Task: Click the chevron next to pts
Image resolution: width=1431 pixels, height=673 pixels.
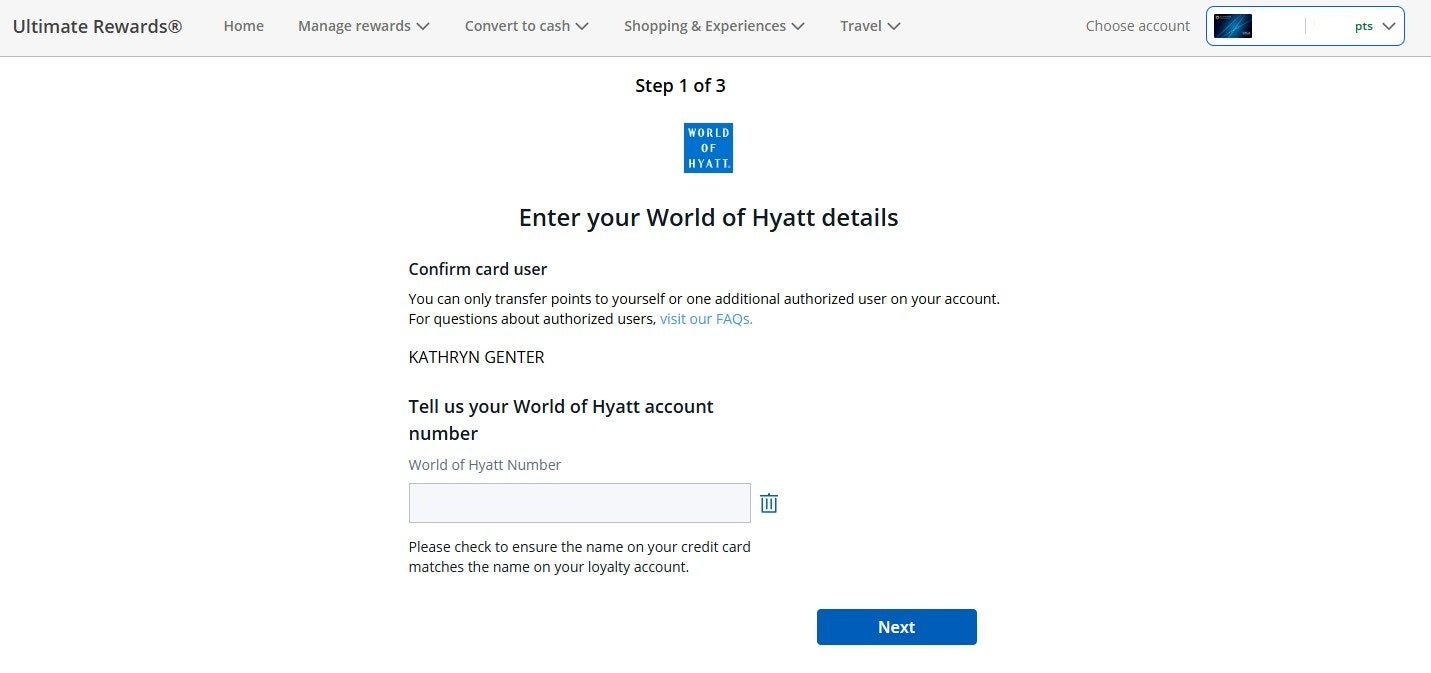Action: click(x=1388, y=26)
